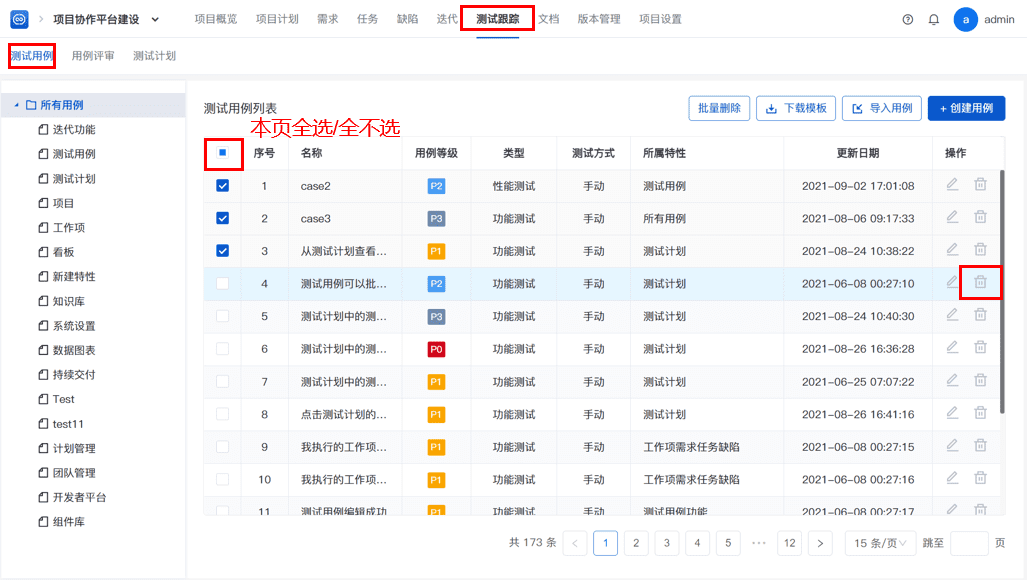This screenshot has width=1028, height=580.
Task: Click the table vertical scrollbar
Action: pyautogui.click(x=1002, y=292)
